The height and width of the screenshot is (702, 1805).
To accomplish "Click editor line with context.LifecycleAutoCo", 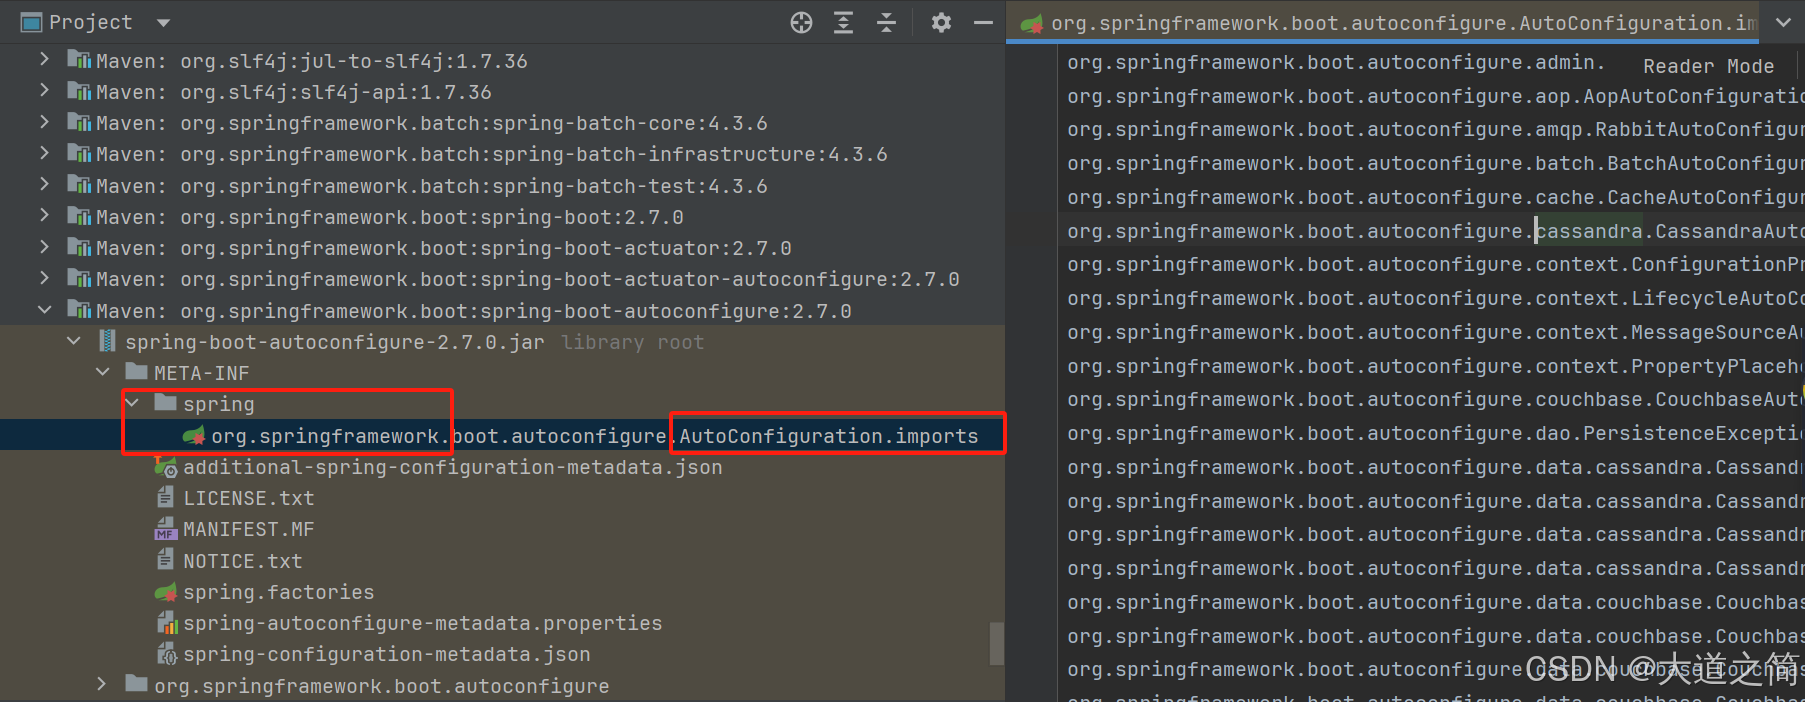I will pyautogui.click(x=1435, y=298).
